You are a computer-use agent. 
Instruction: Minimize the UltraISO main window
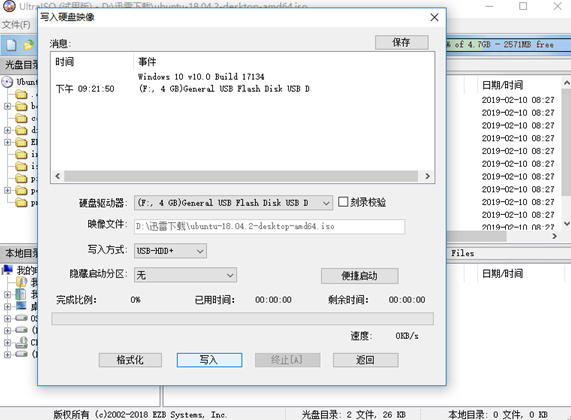pyautogui.click(x=489, y=6)
